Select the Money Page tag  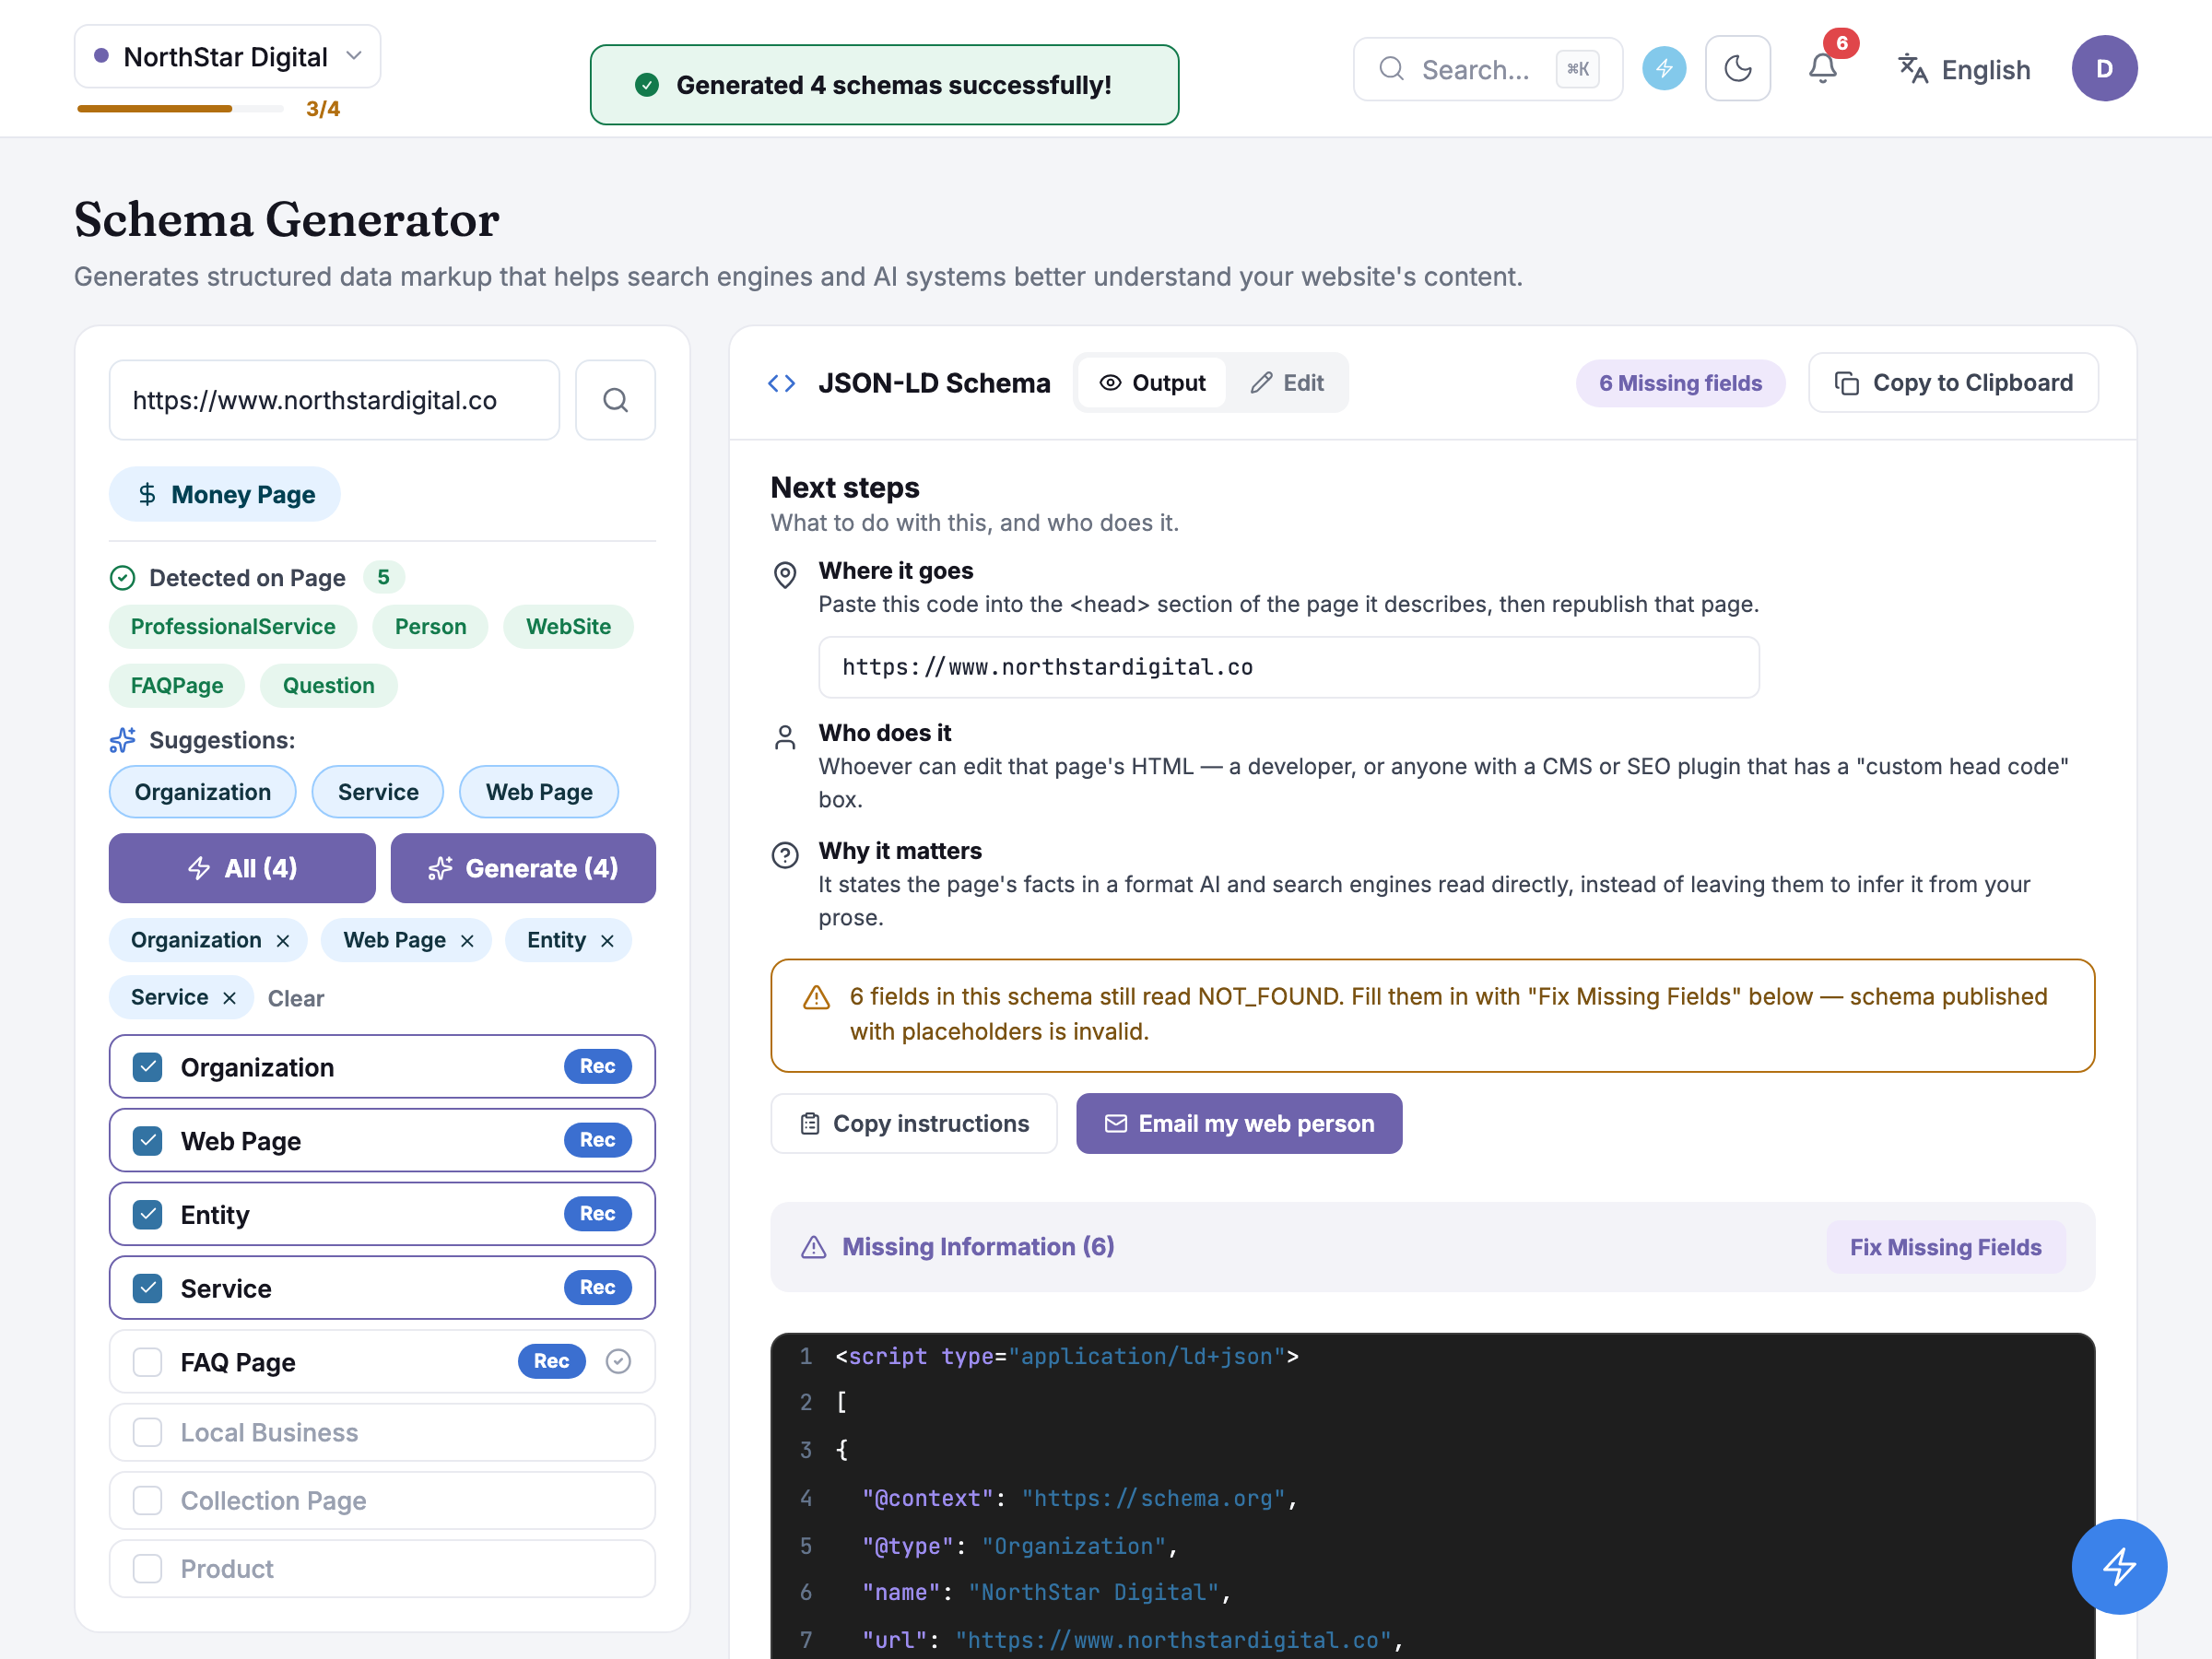225,494
